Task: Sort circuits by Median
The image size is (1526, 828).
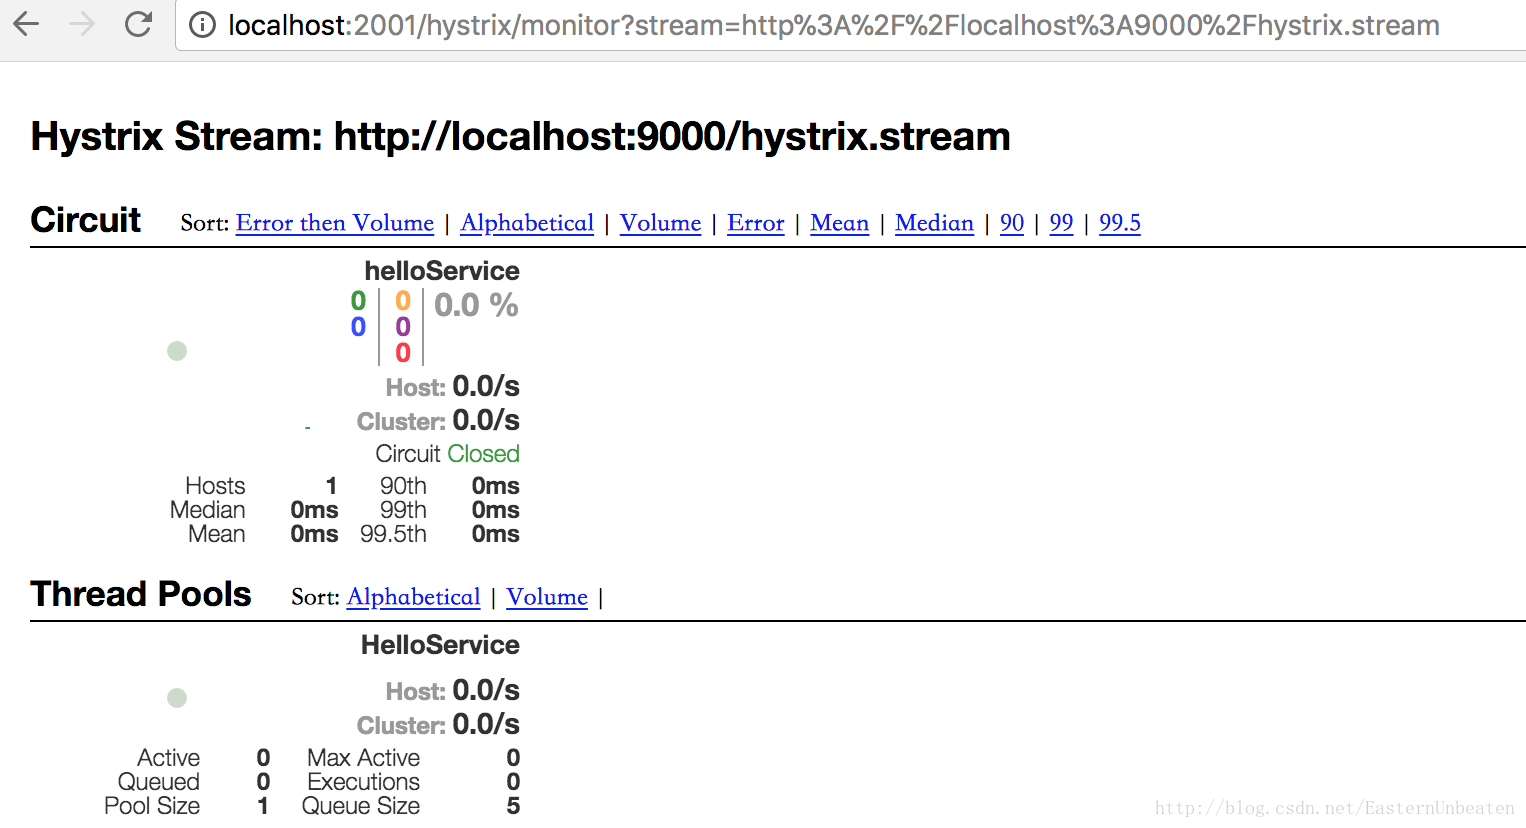Action: point(934,223)
